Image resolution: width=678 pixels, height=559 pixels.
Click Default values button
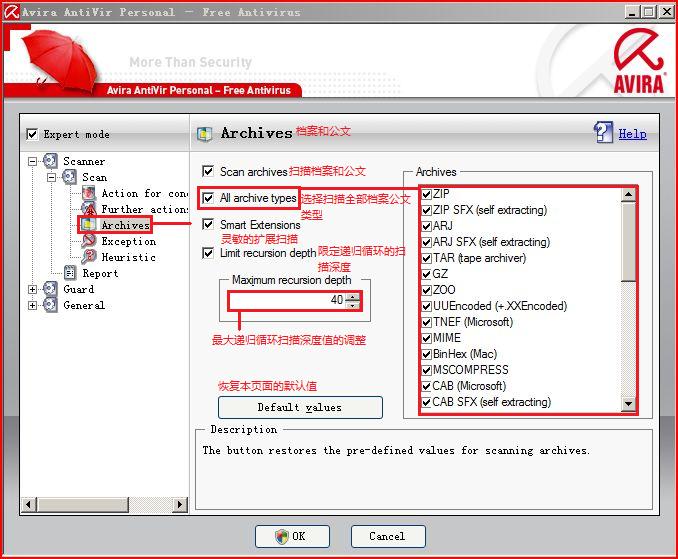click(x=300, y=407)
